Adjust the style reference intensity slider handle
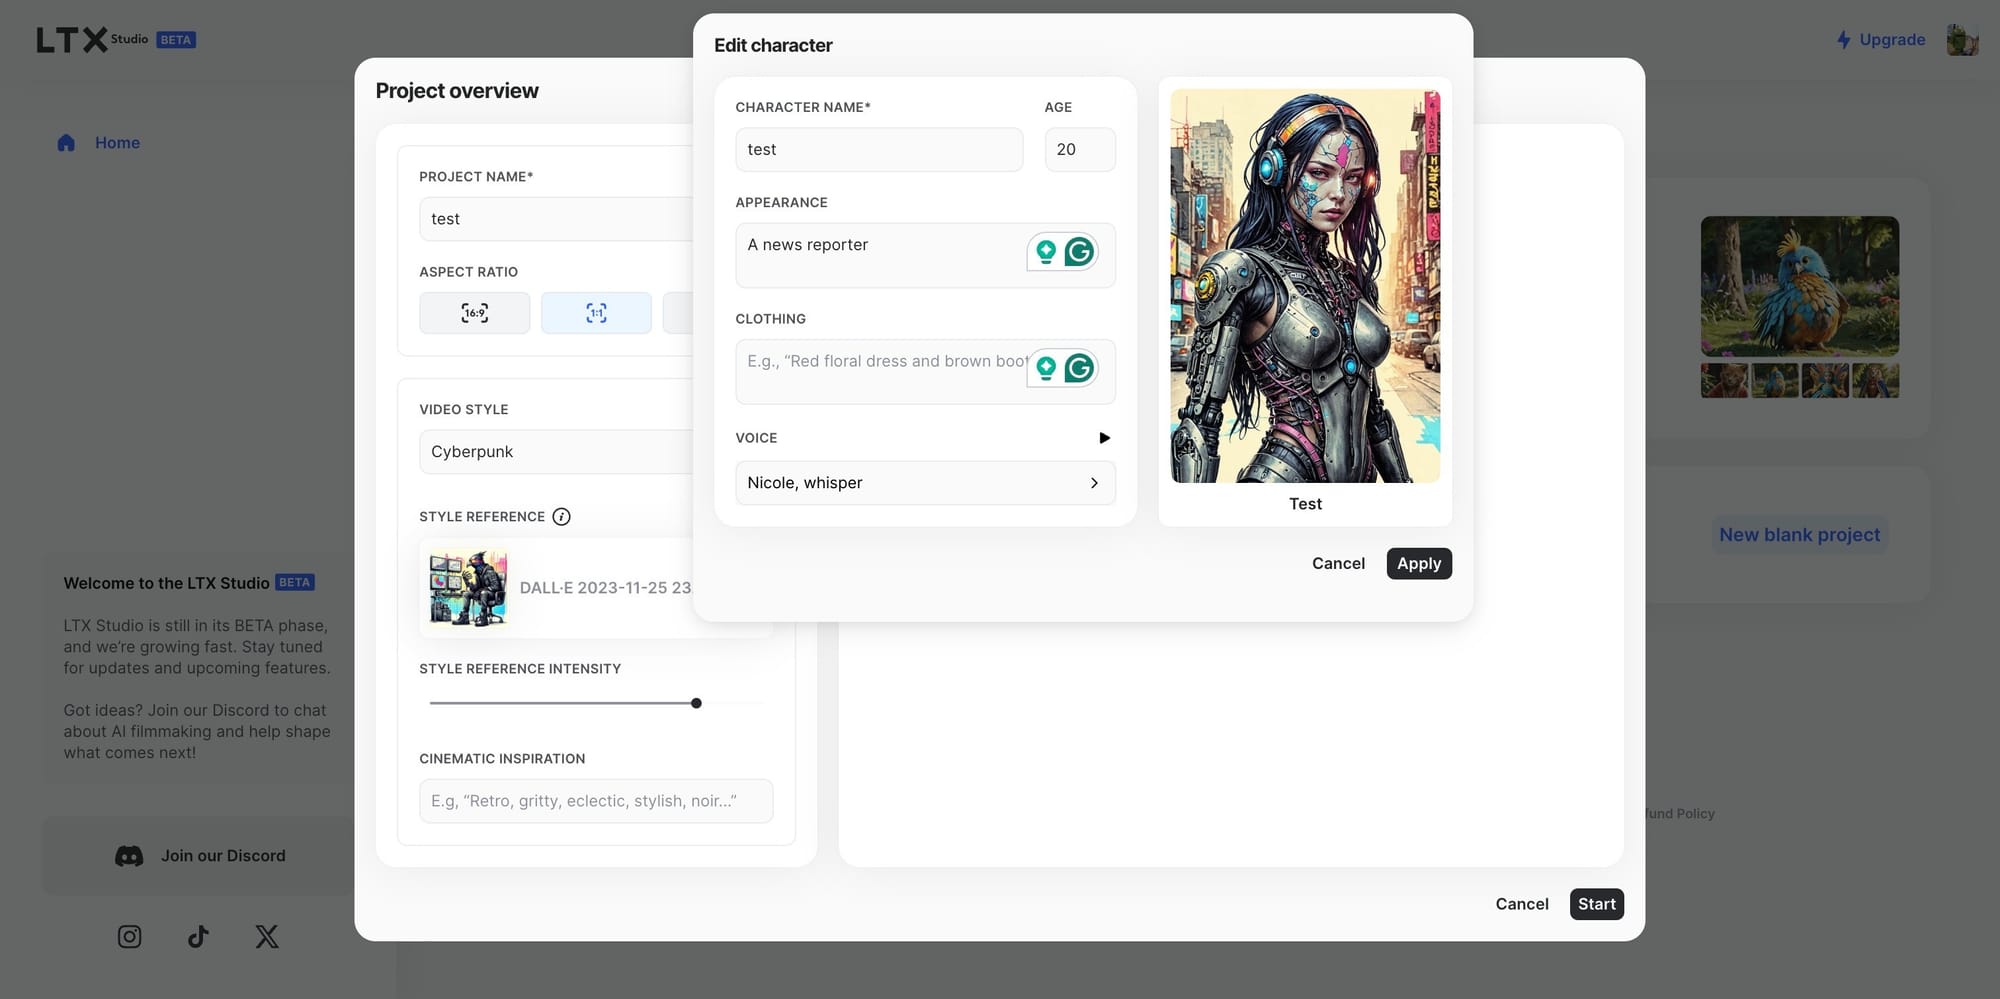The height and width of the screenshot is (999, 2000). tap(696, 703)
